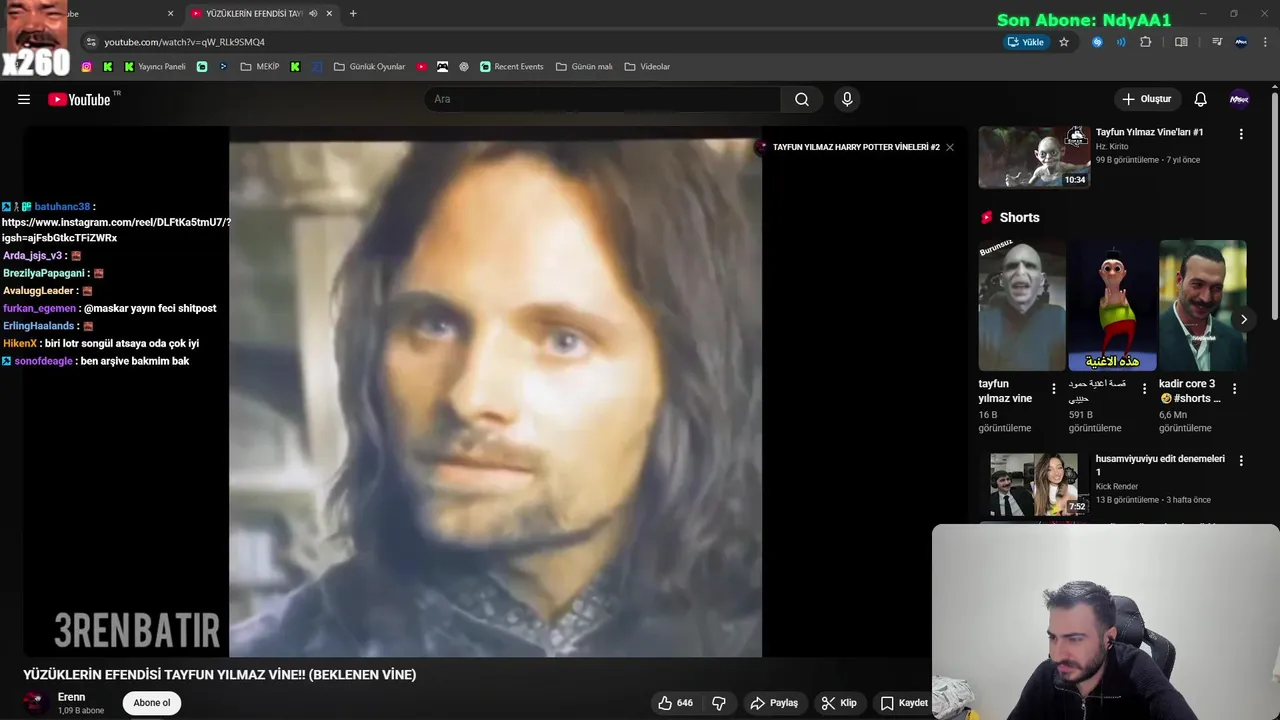
Task: Subscribe with Abone ol button
Action: tap(152, 703)
